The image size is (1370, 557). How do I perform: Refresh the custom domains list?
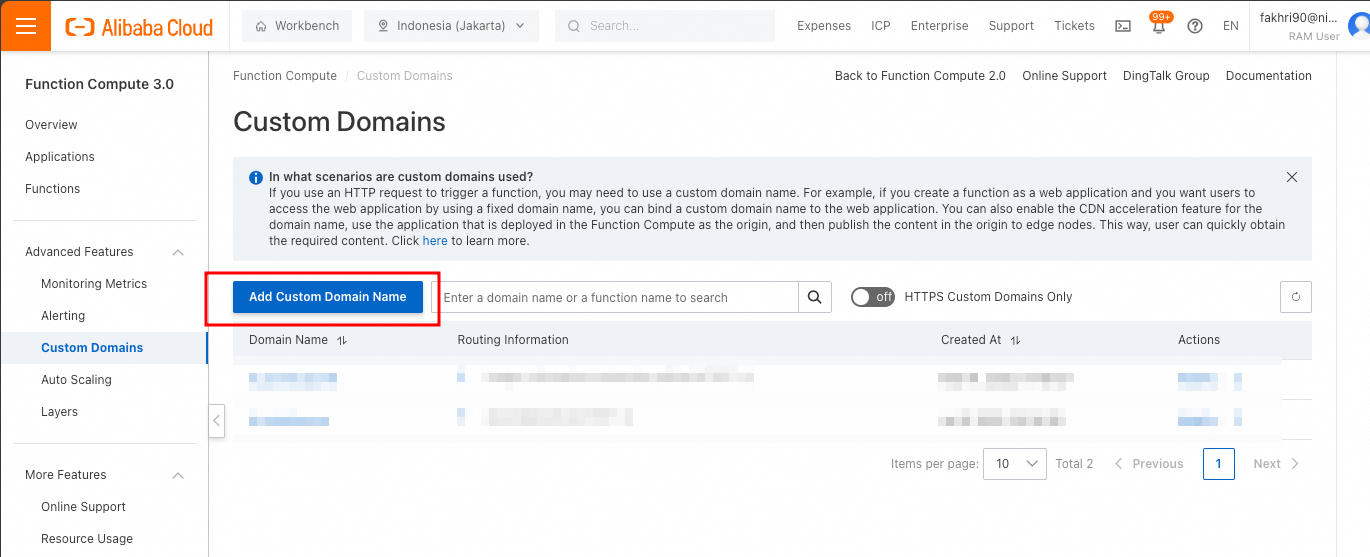click(x=1296, y=297)
